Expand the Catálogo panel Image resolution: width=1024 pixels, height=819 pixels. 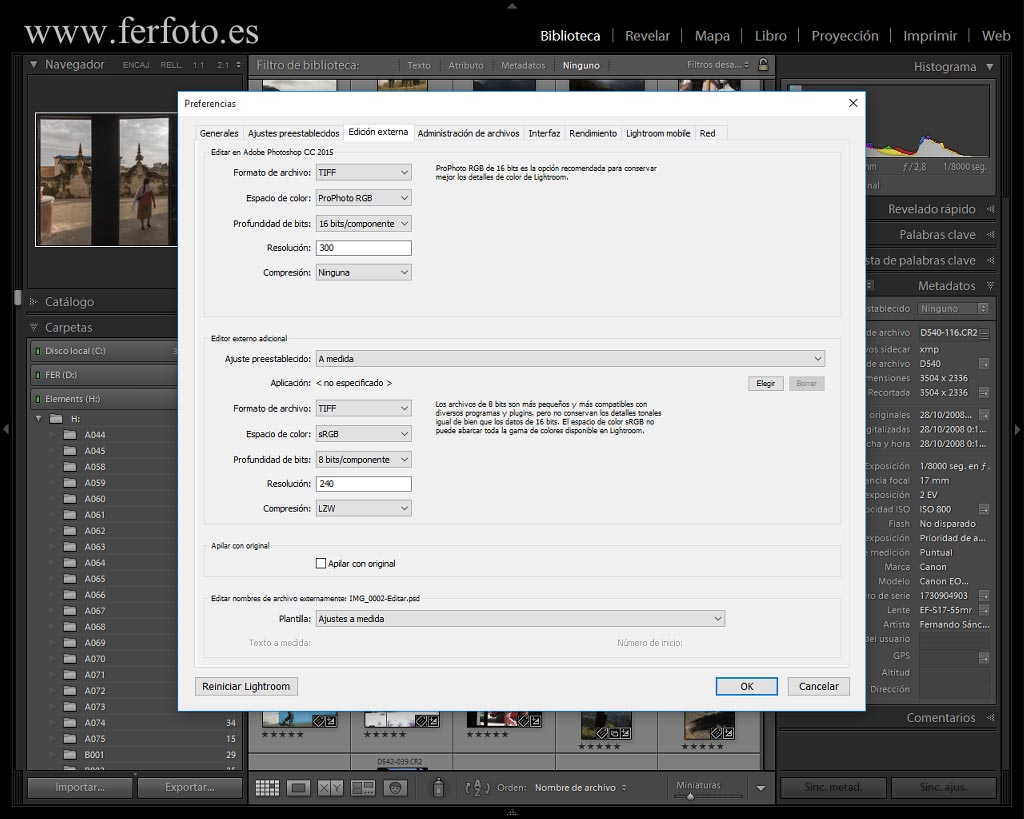click(33, 302)
